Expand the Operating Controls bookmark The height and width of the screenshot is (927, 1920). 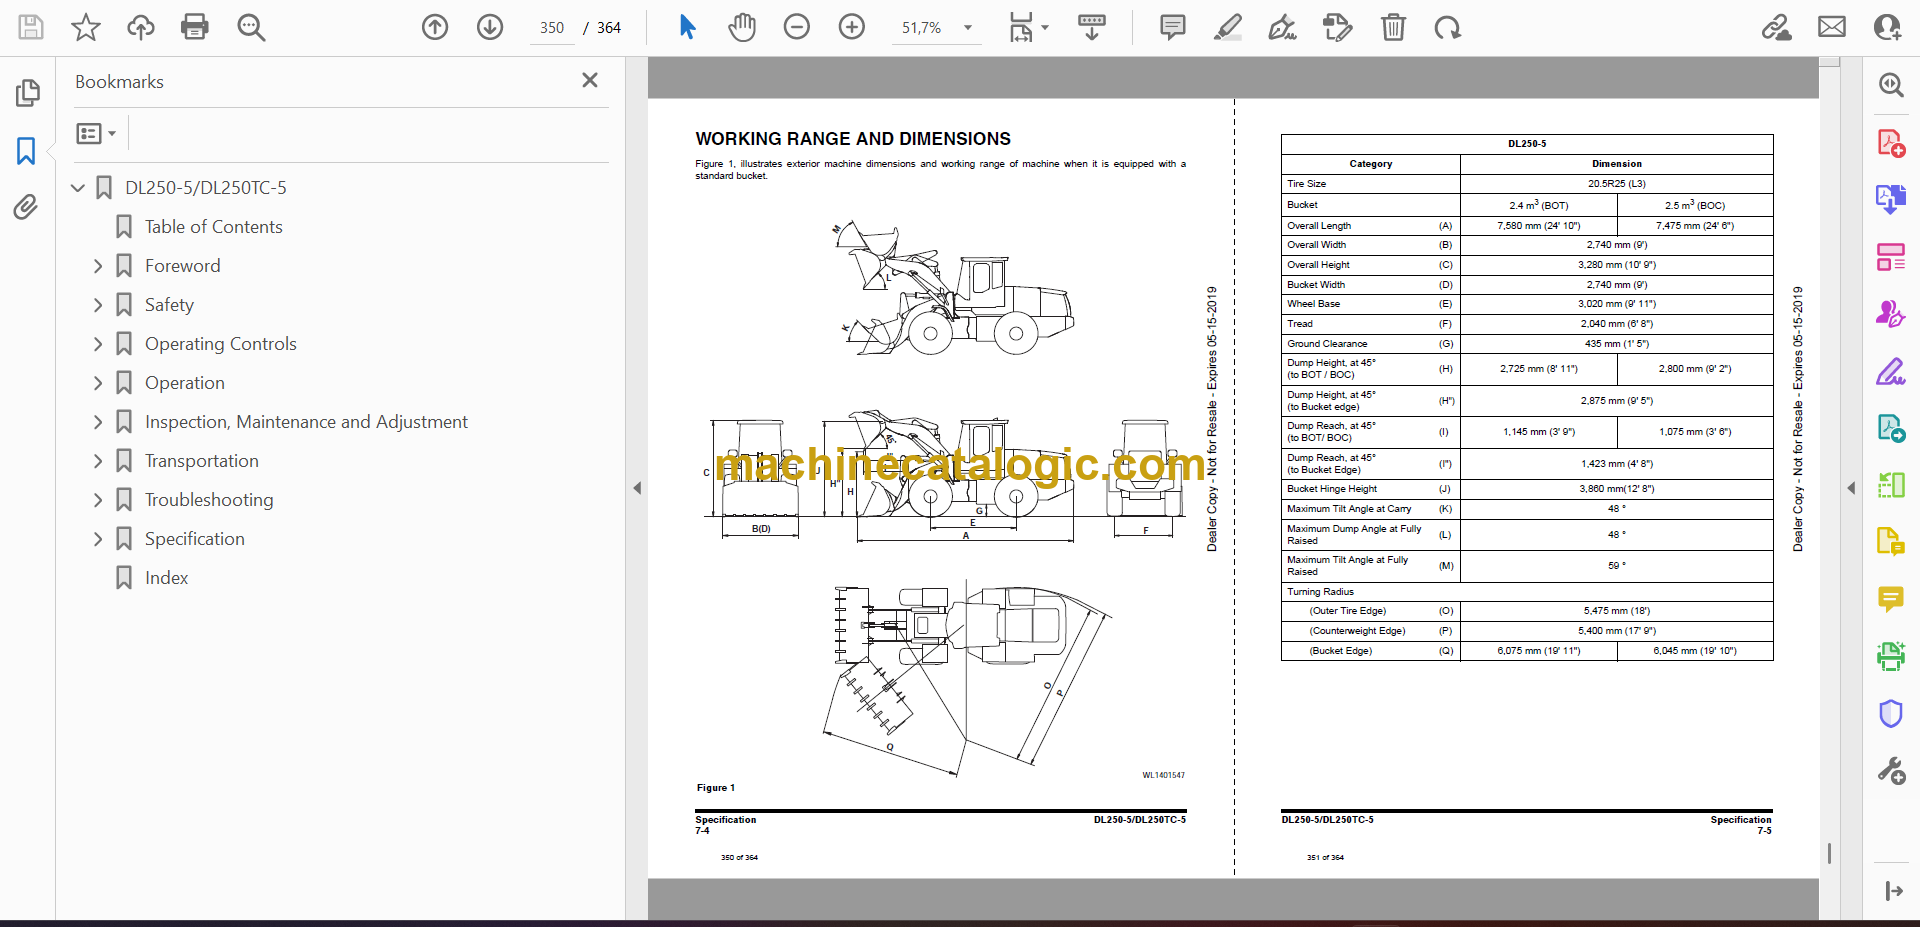[x=98, y=344]
